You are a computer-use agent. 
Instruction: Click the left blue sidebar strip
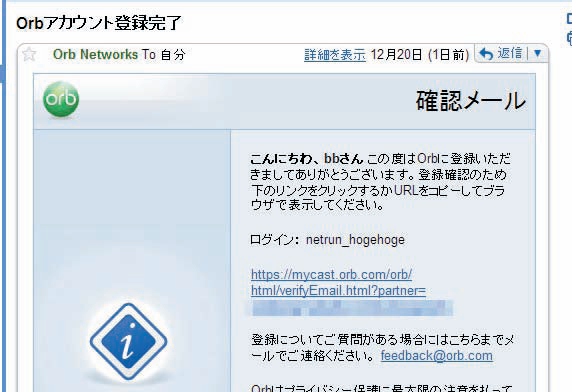[x=3, y=197]
